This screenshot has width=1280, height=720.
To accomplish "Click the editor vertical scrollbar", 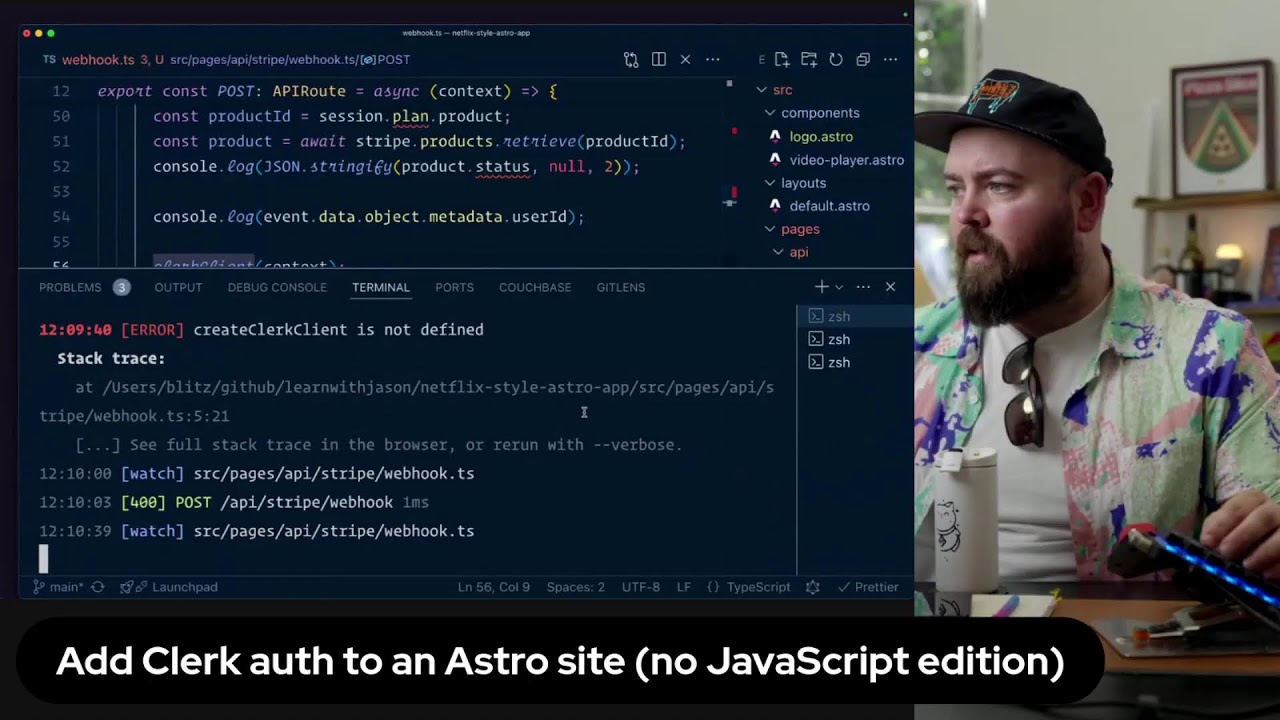I will 729,172.
